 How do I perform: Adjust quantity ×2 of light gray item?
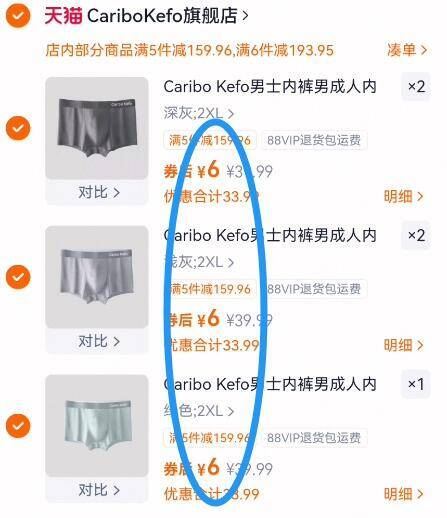tap(416, 235)
